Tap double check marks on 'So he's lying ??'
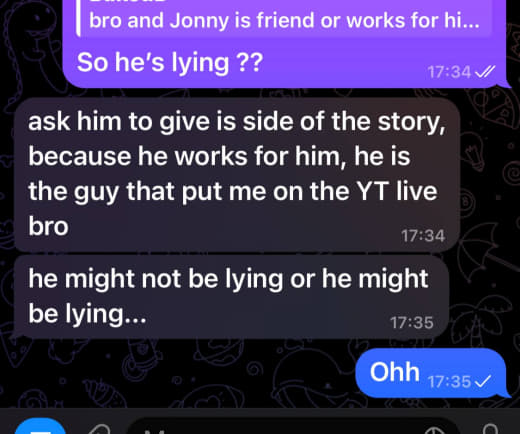The height and width of the screenshot is (434, 520). tap(485, 71)
